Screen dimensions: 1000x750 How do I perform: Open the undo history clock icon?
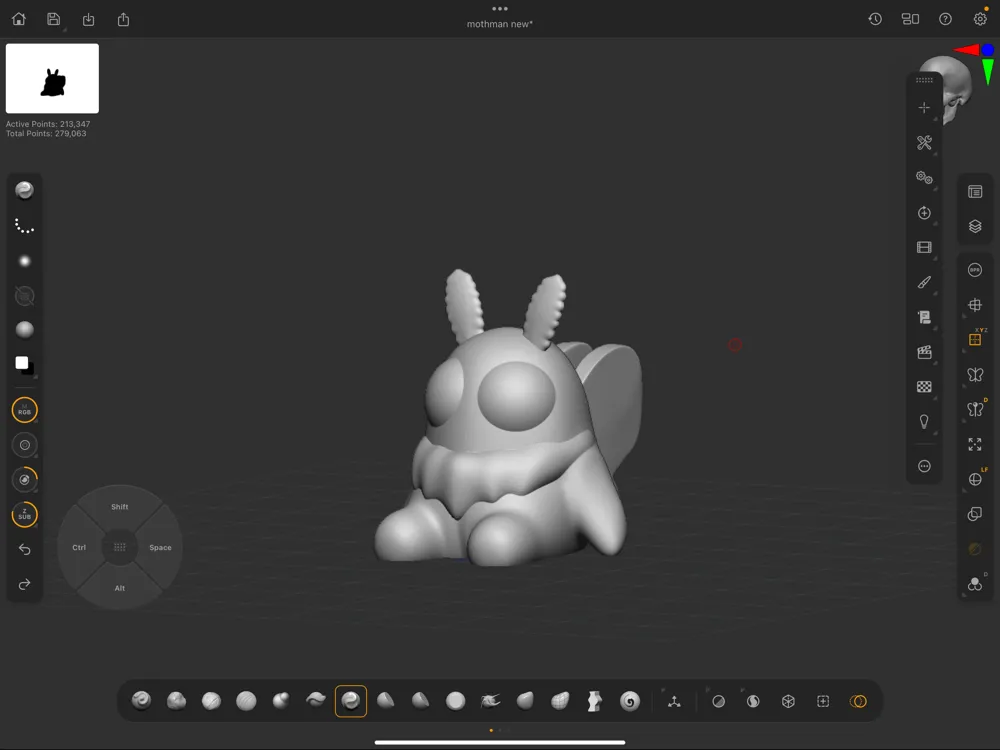875,19
